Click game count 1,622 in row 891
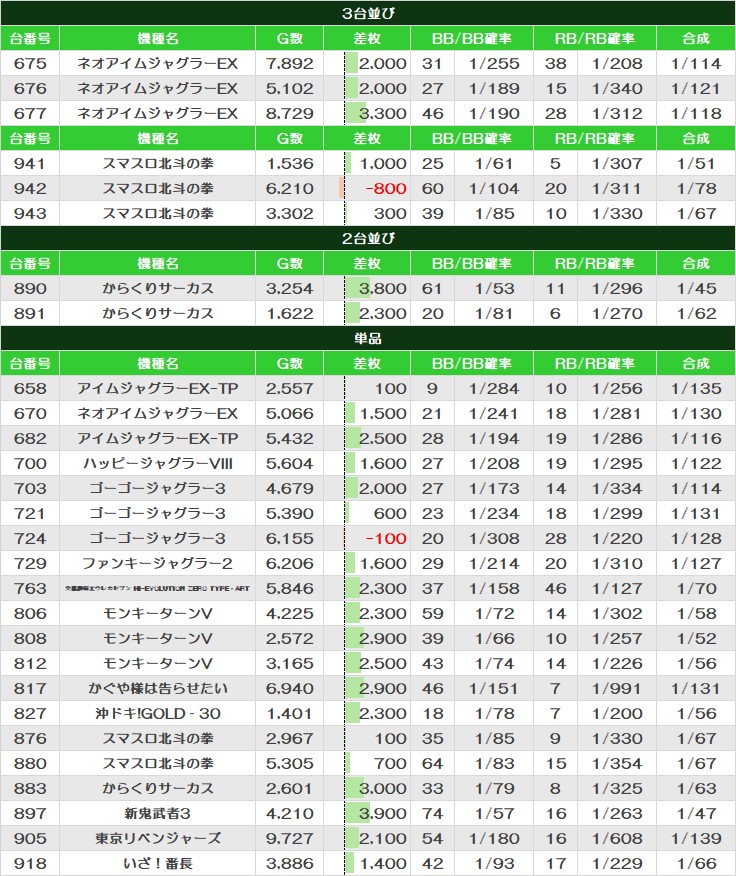Viewport: 736px width, 876px height. [289, 313]
